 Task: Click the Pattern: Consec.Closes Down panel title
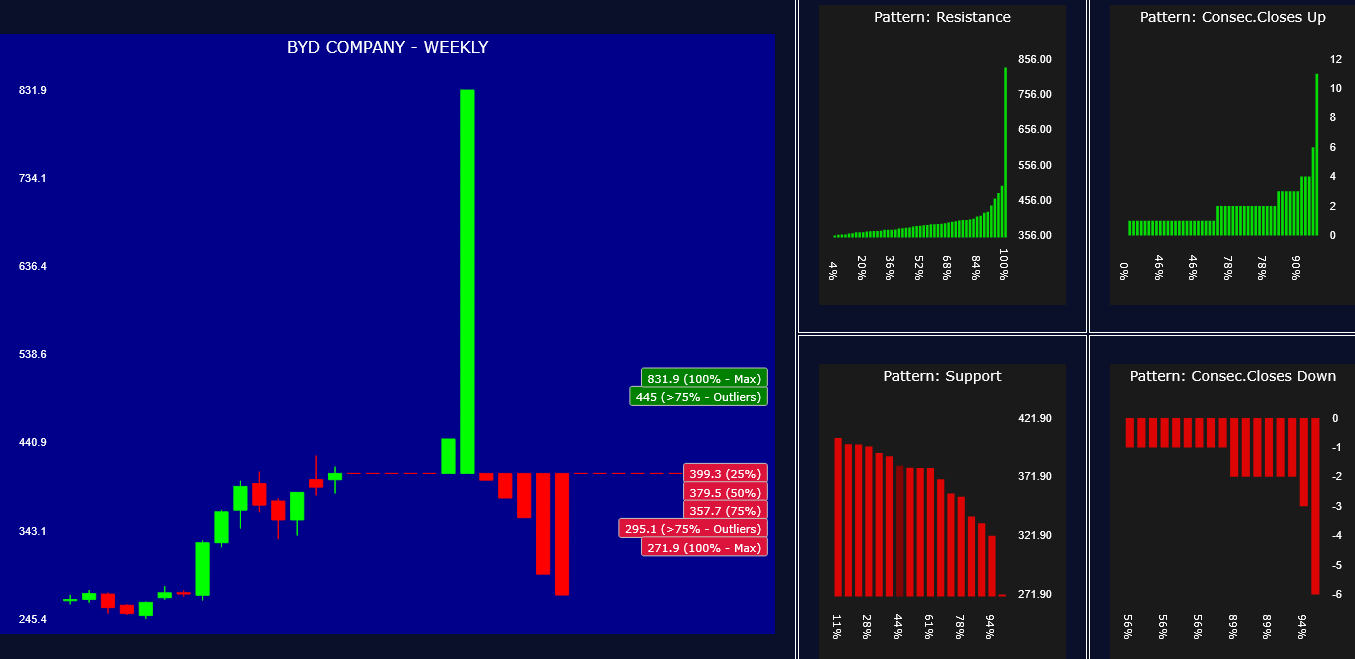(x=1233, y=376)
